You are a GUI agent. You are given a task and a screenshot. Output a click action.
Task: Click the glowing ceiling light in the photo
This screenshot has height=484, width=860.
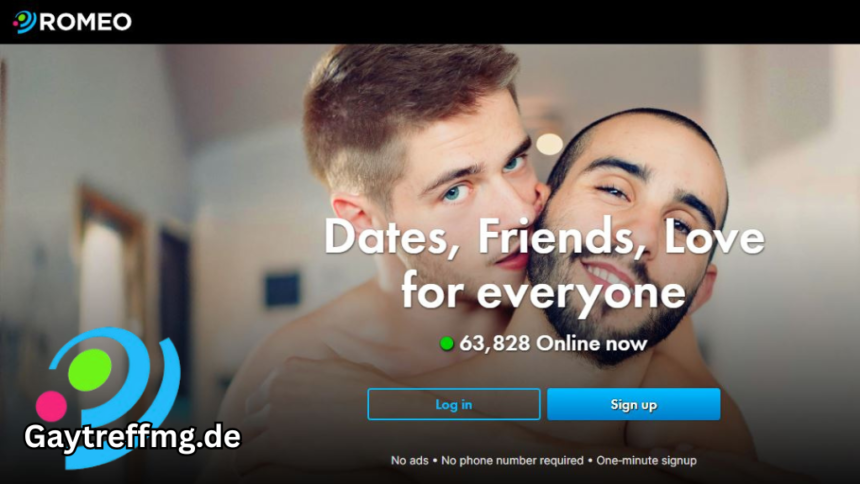click(x=549, y=144)
